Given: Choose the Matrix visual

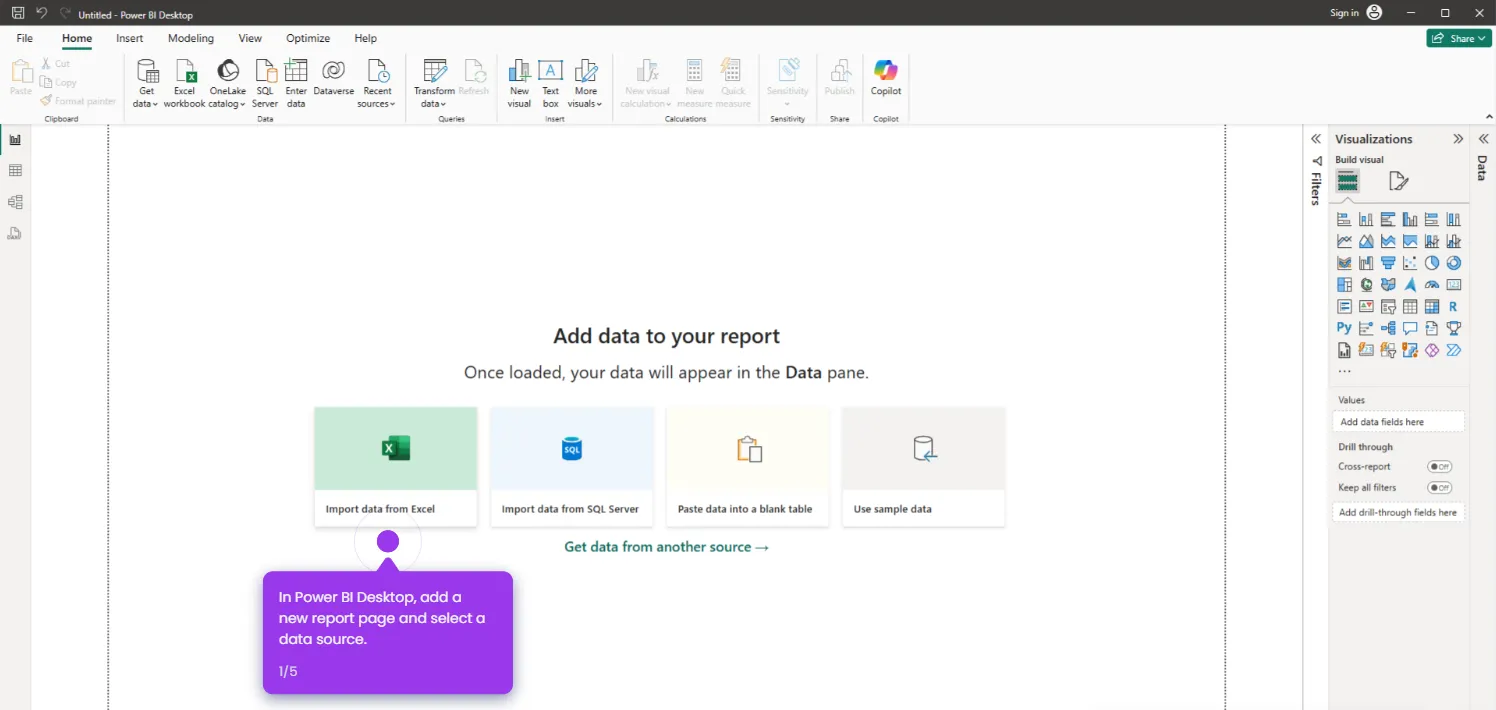Looking at the screenshot, I should click(1432, 307).
